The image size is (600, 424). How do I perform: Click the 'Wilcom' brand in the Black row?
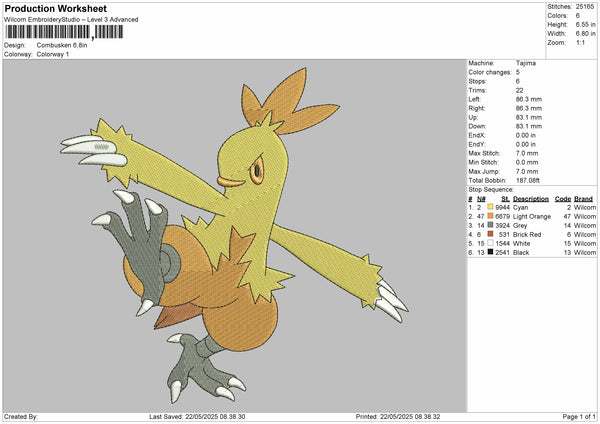(585, 253)
